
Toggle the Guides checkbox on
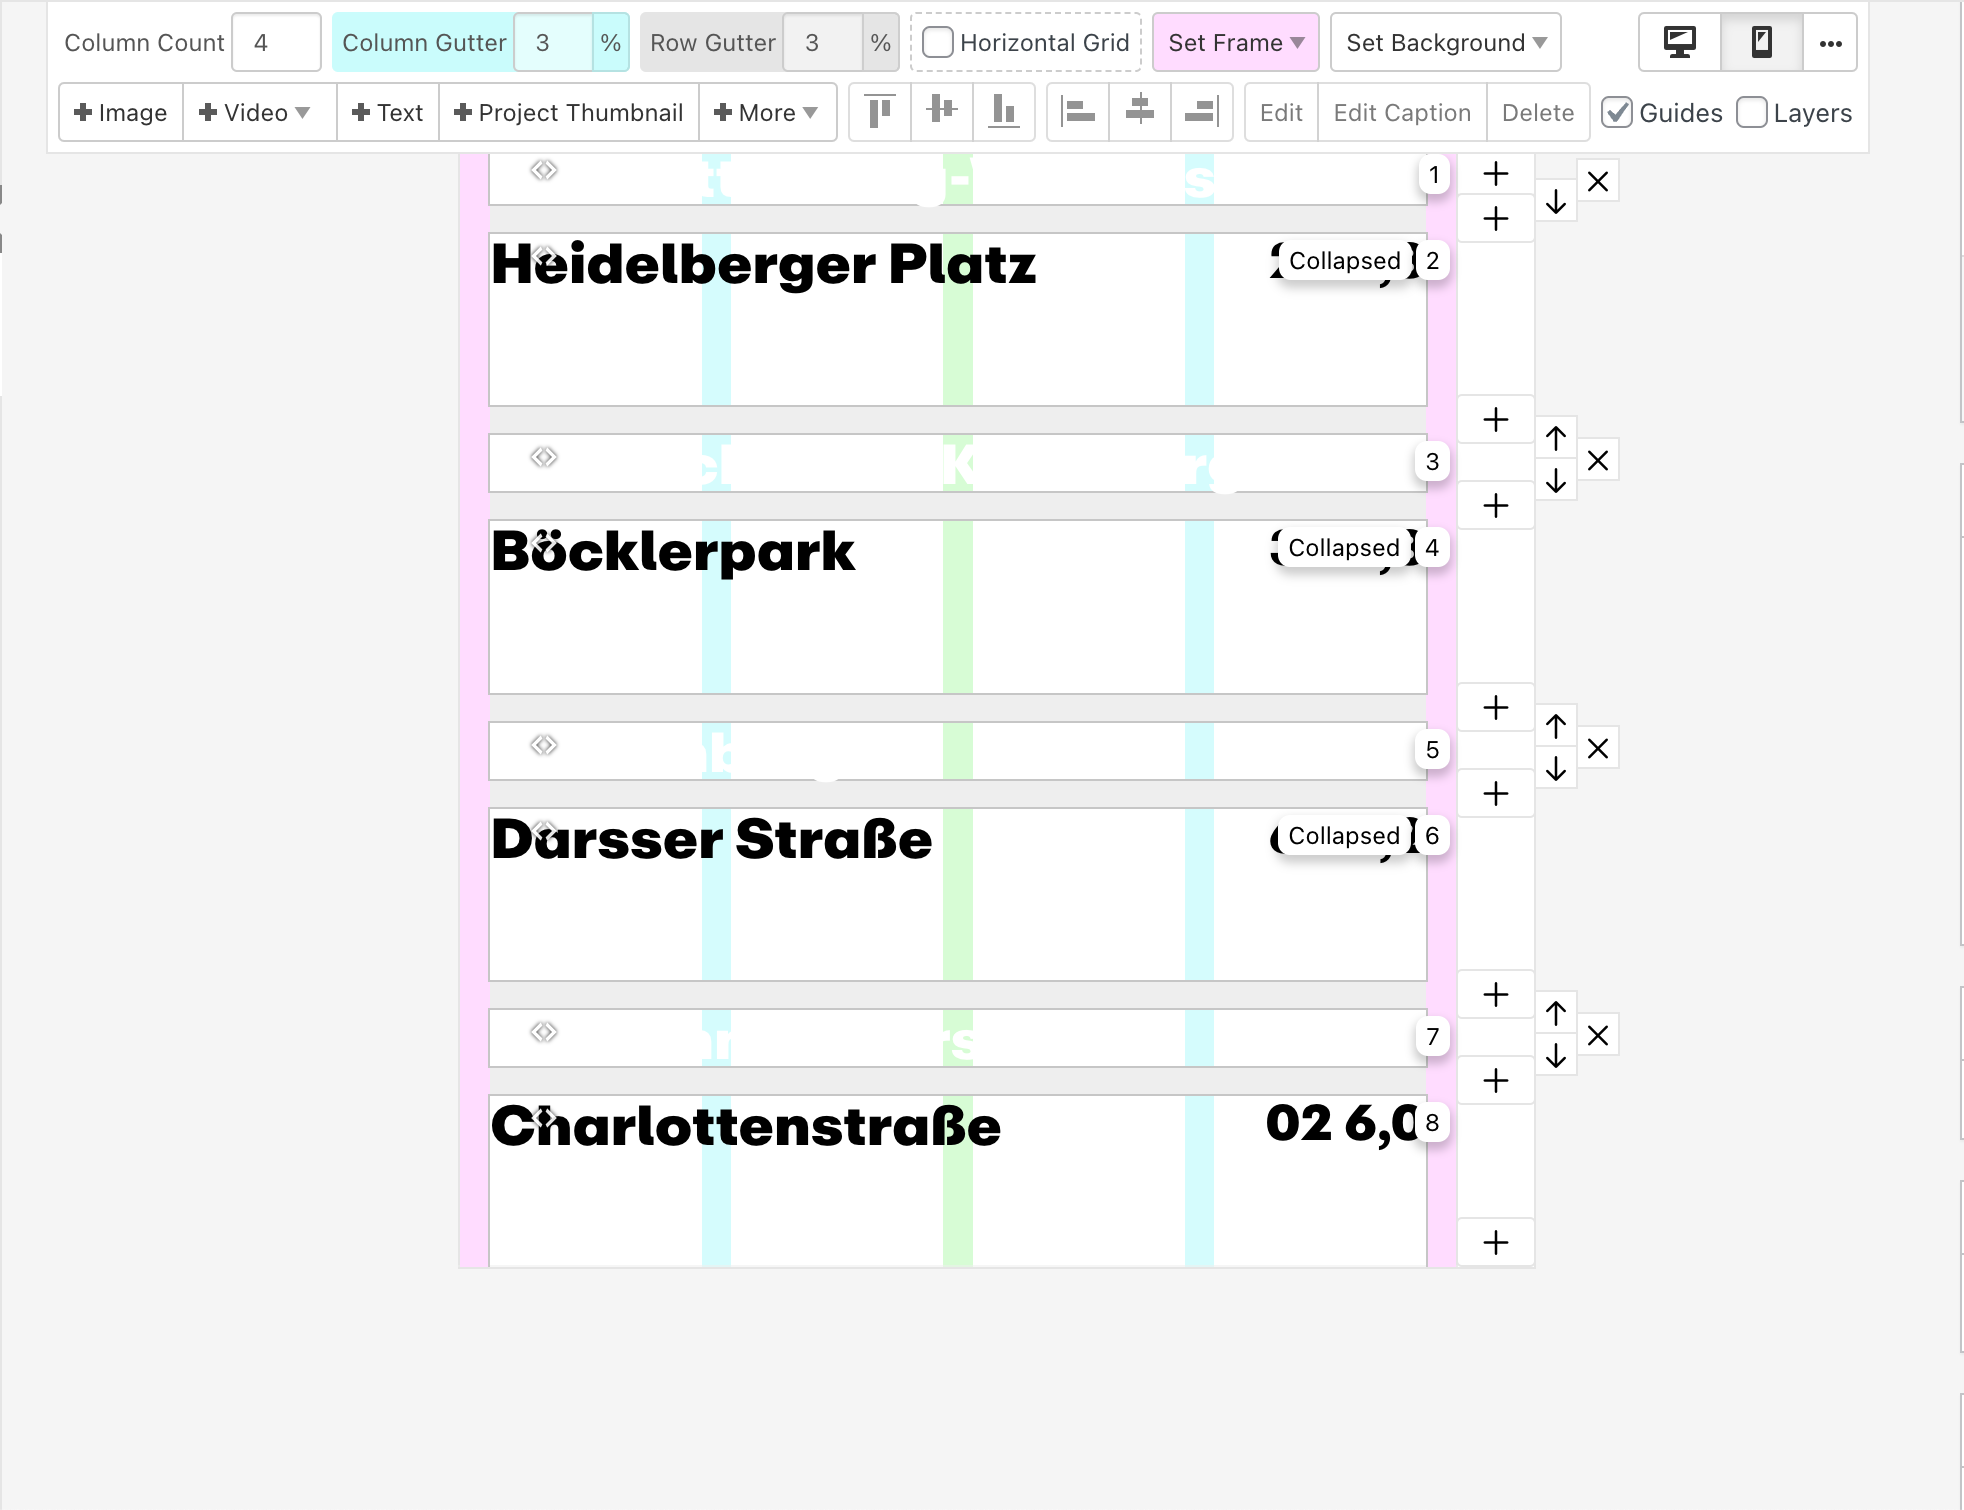[1620, 113]
